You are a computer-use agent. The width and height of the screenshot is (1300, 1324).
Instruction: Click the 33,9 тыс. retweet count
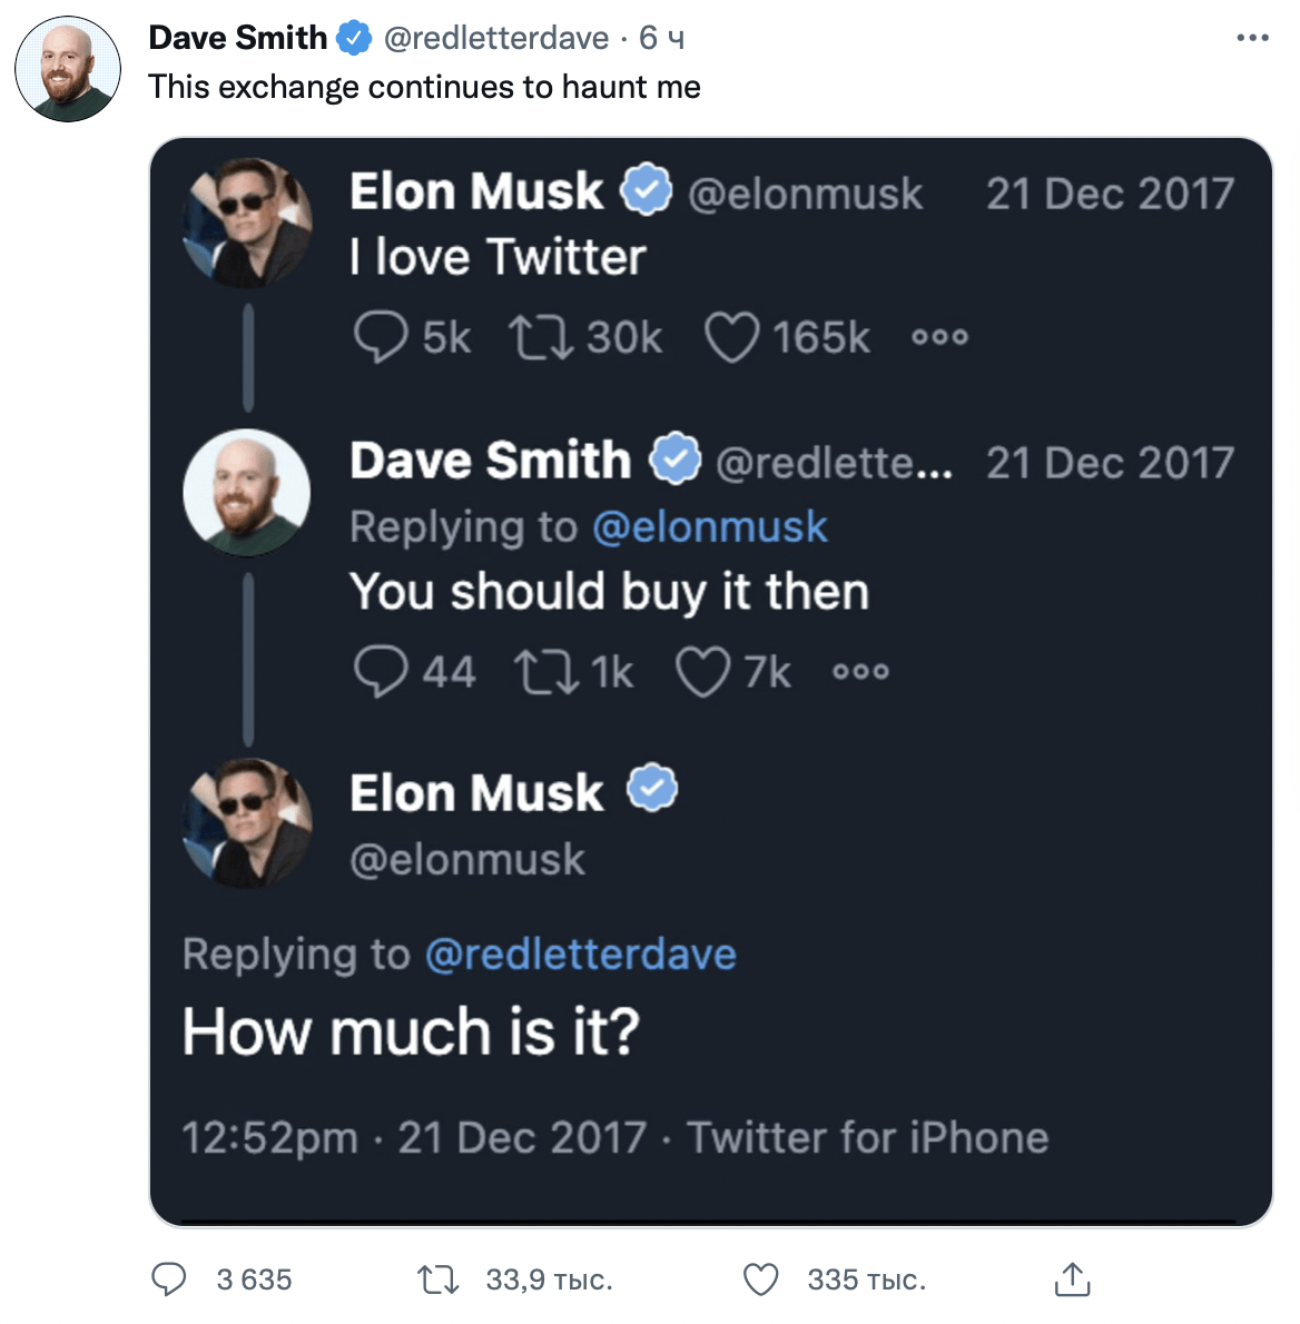[x=549, y=1279]
